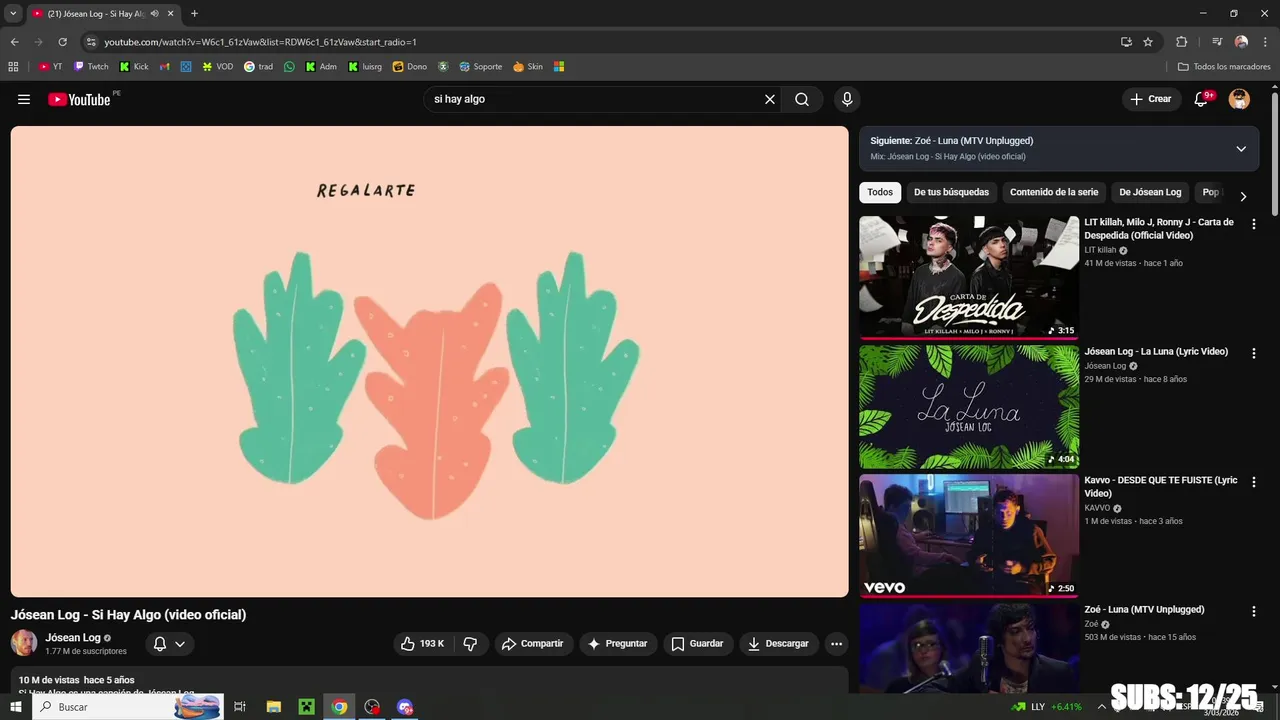The height and width of the screenshot is (720, 1280).
Task: Open the Jósean Log channel name link
Action: (73, 638)
